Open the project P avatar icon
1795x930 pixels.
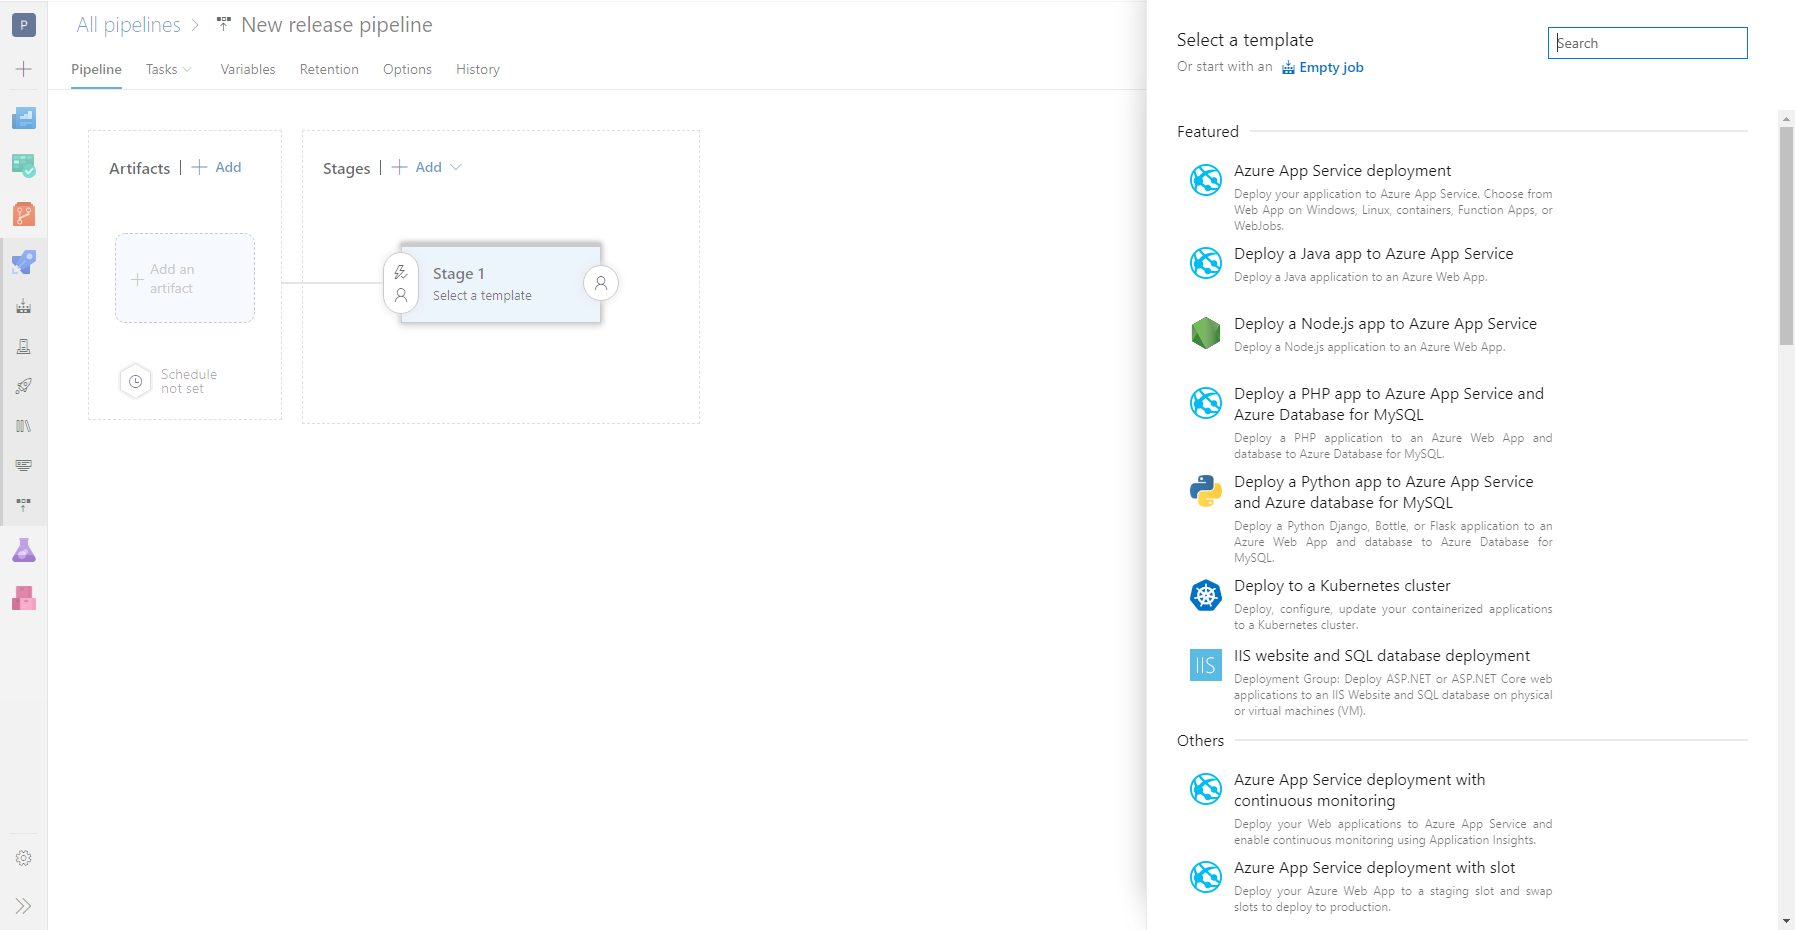24,25
